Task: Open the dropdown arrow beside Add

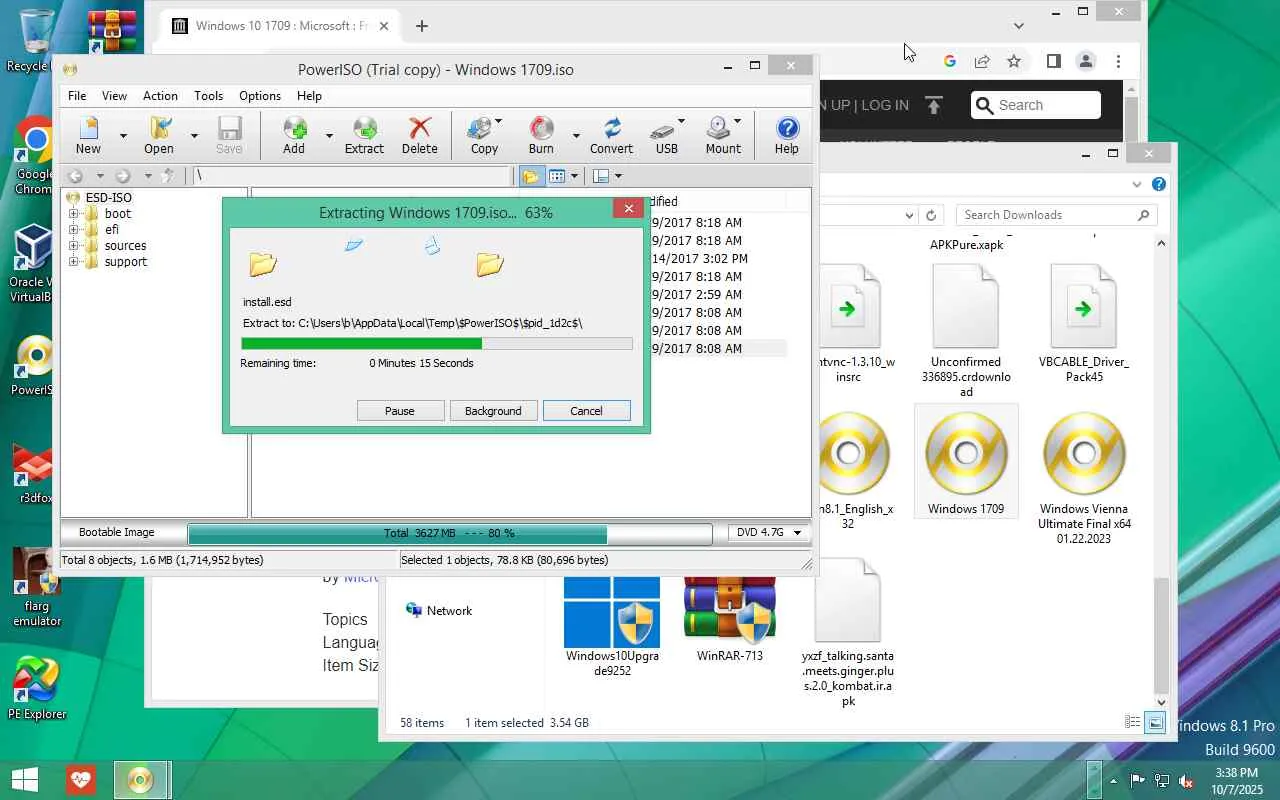Action: tap(329, 135)
